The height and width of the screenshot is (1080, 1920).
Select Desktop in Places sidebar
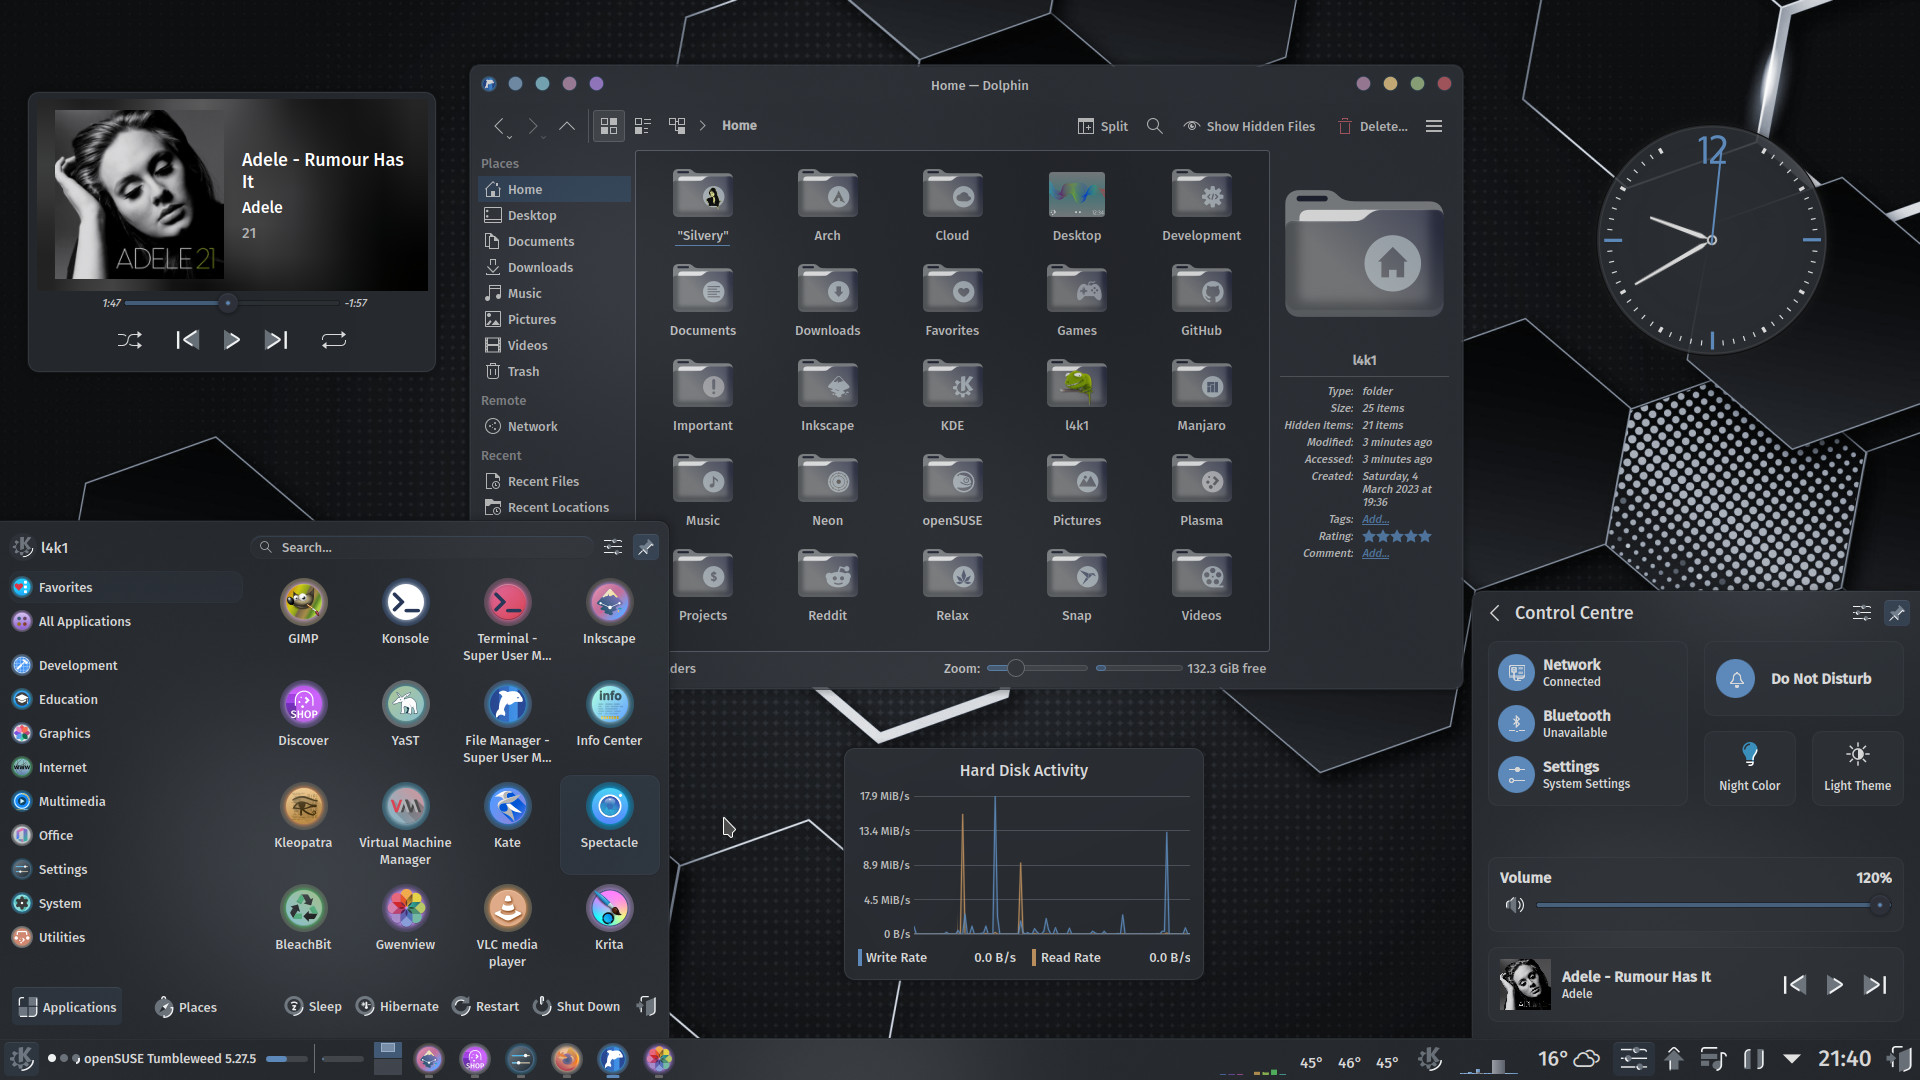tap(555, 215)
